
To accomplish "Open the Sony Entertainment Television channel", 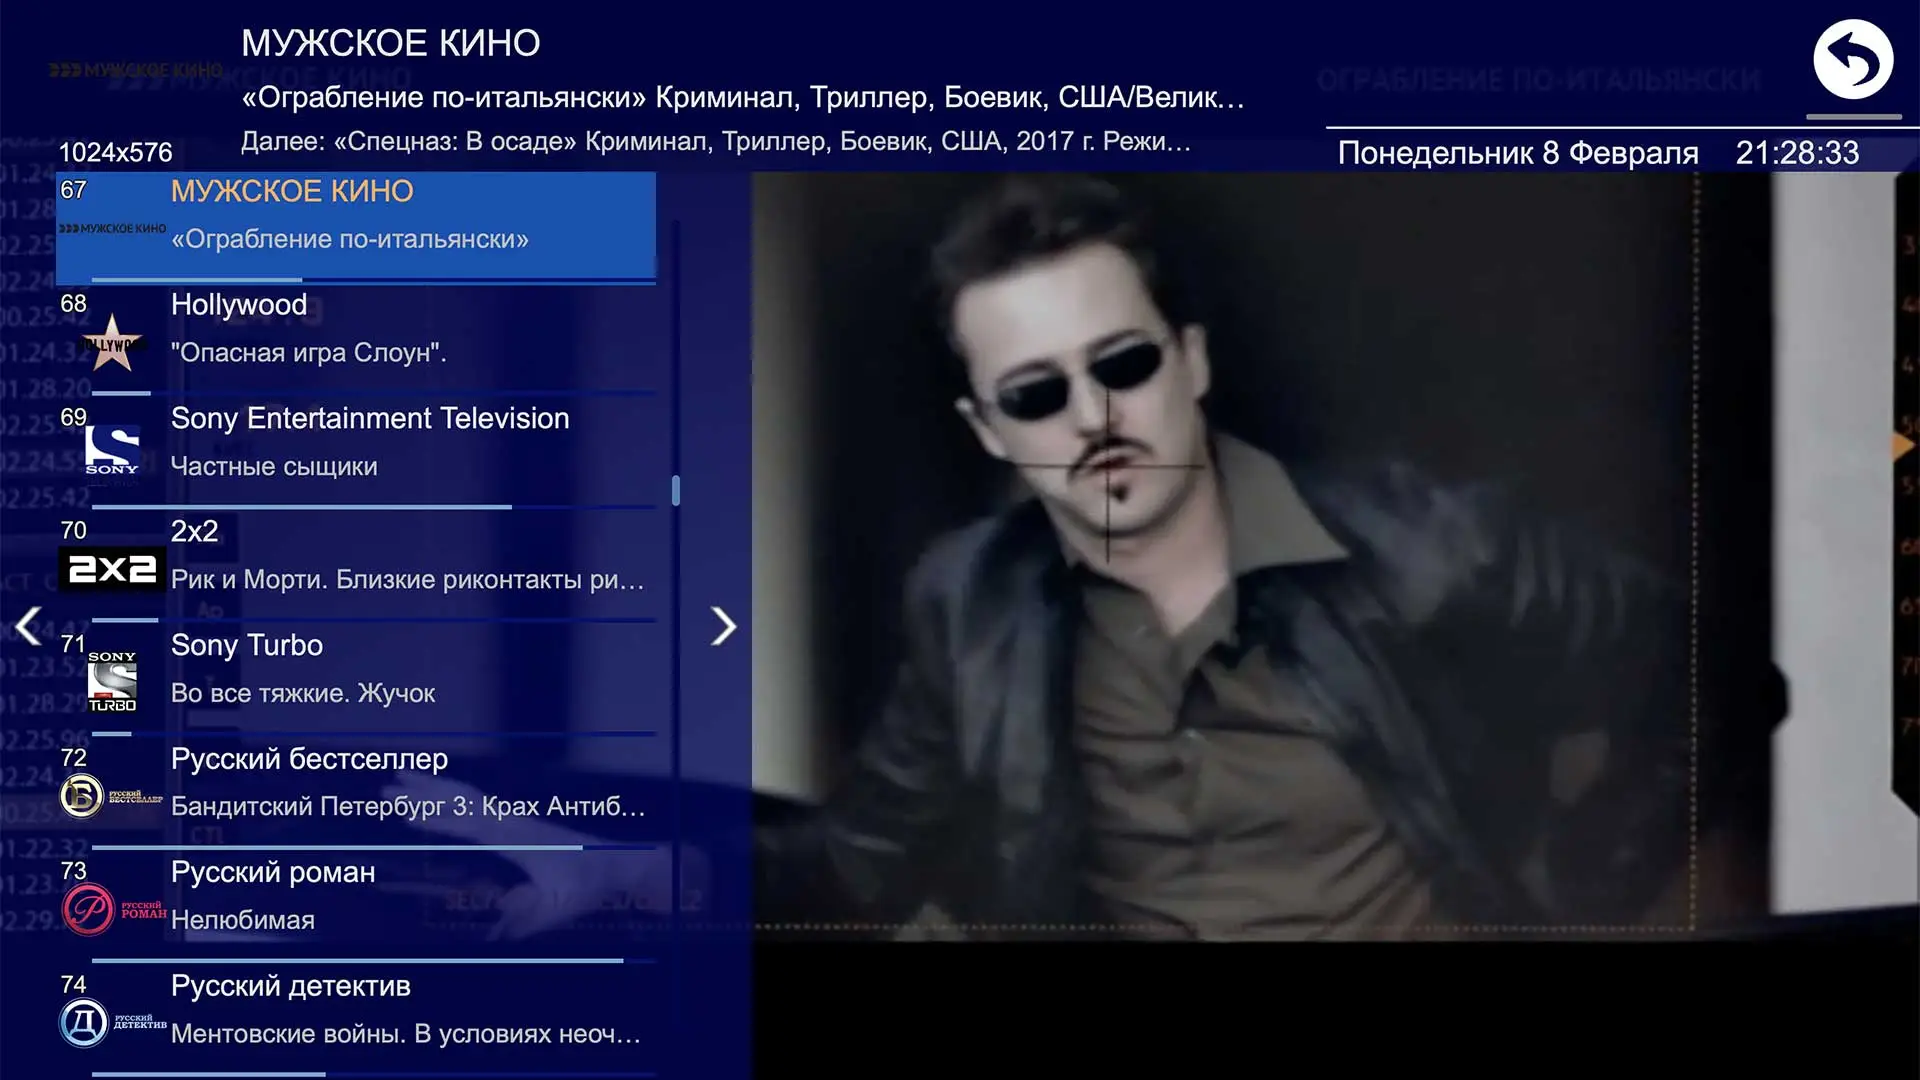I will coord(370,419).
